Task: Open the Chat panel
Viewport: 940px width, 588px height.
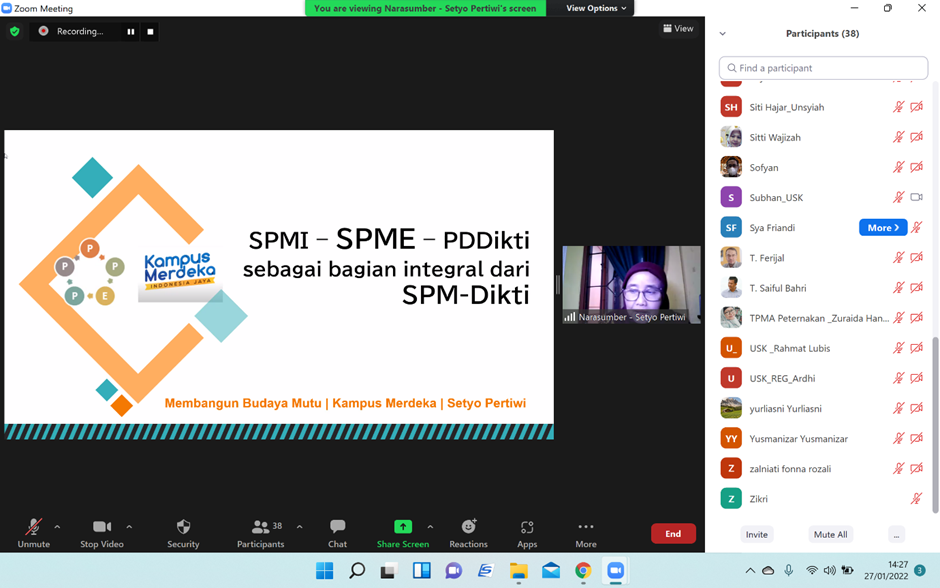Action: pos(338,533)
